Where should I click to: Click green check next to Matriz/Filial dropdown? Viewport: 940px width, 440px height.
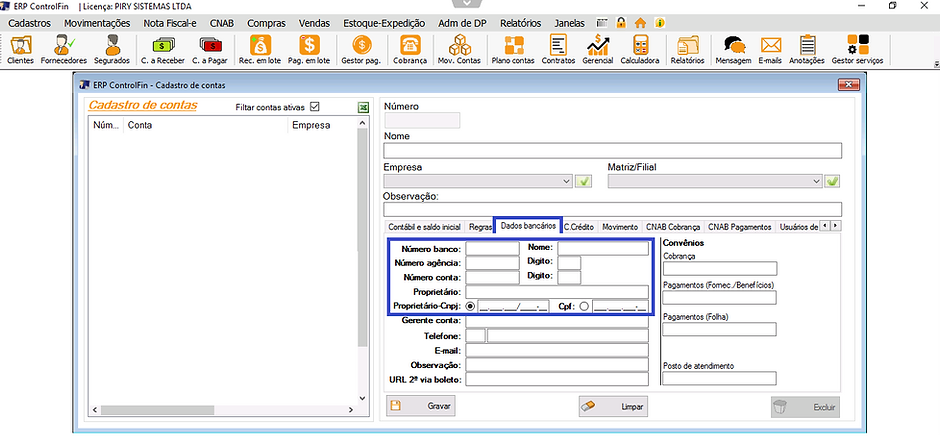(832, 181)
